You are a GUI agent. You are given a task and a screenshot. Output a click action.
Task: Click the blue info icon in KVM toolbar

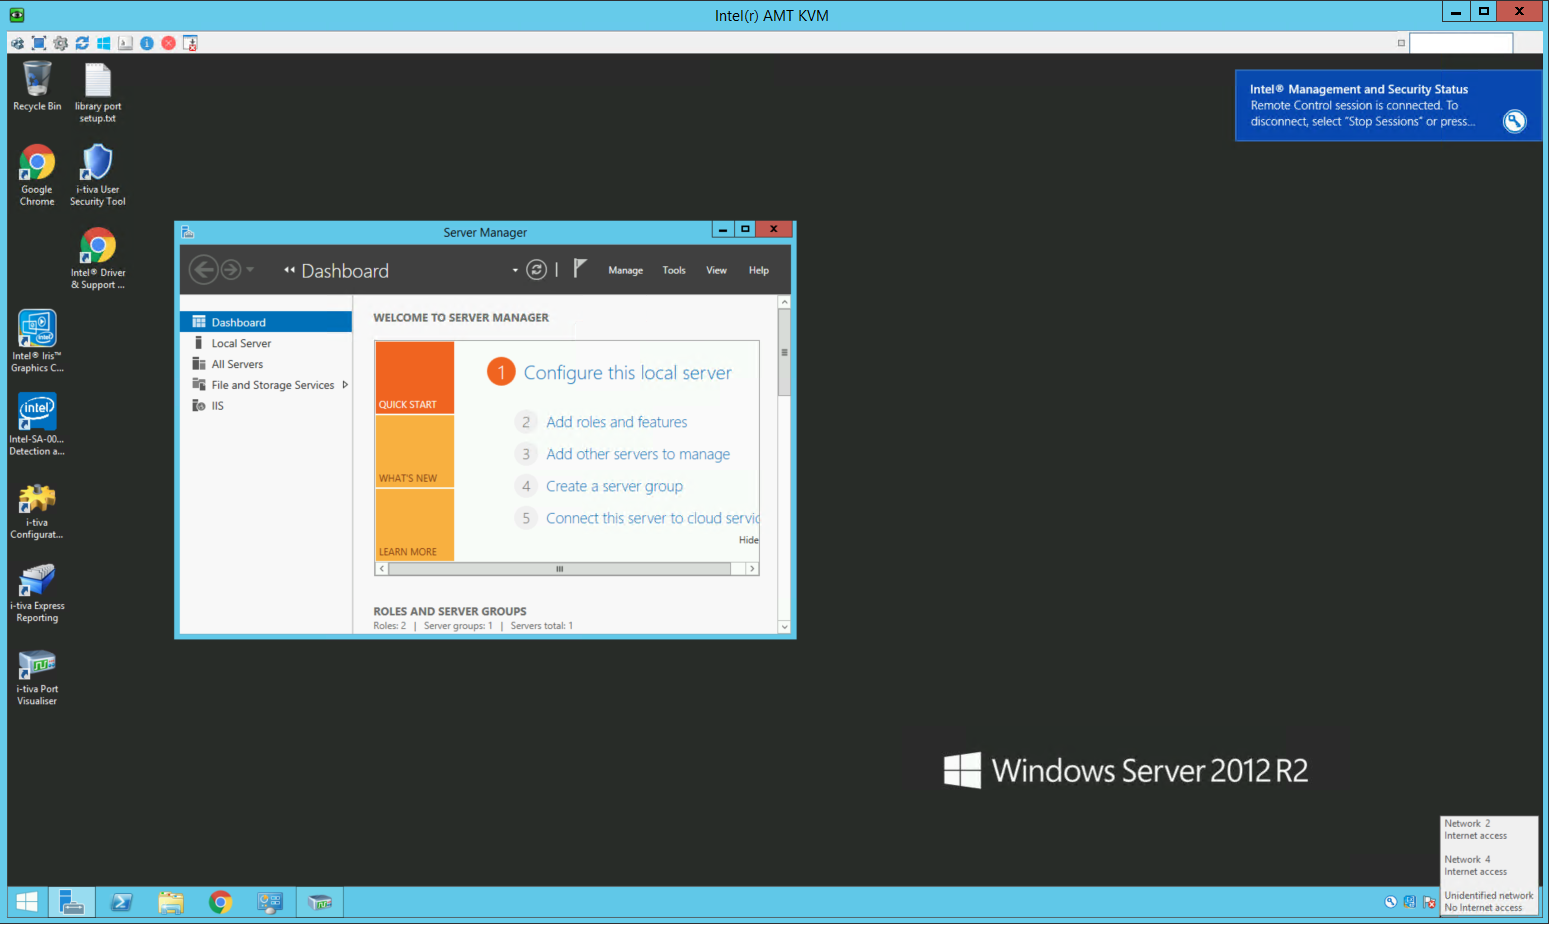click(147, 43)
